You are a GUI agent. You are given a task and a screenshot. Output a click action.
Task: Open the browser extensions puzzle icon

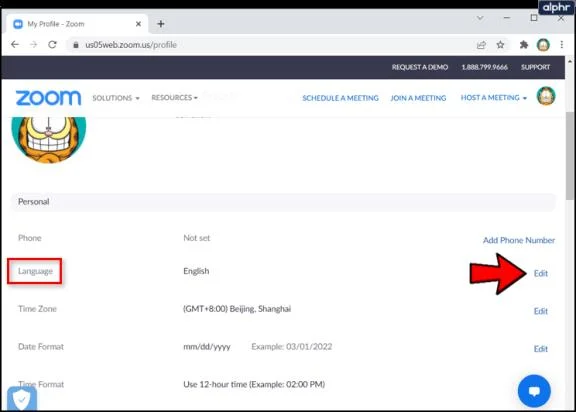(524, 45)
